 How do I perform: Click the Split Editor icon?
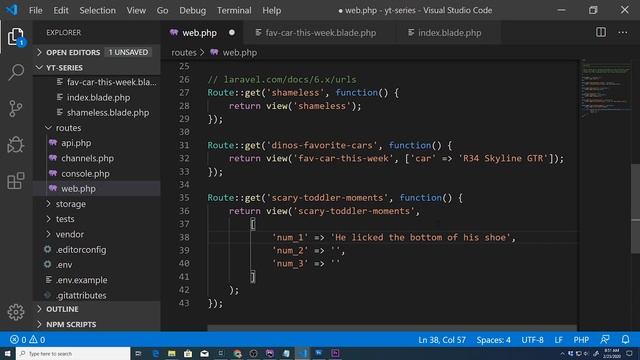point(601,32)
